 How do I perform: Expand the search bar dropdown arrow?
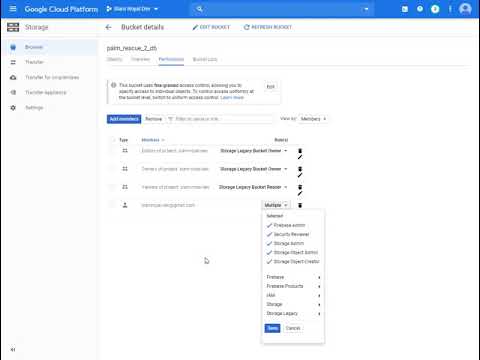pyautogui.click(x=366, y=9)
